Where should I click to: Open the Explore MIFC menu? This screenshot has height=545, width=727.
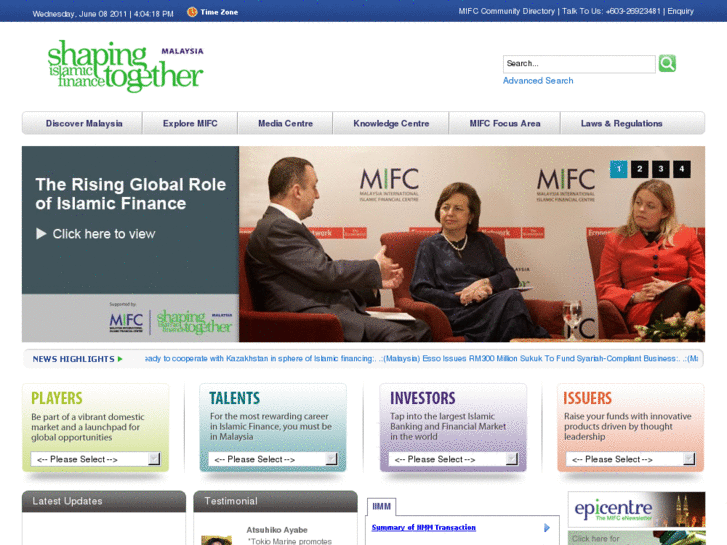click(190, 123)
